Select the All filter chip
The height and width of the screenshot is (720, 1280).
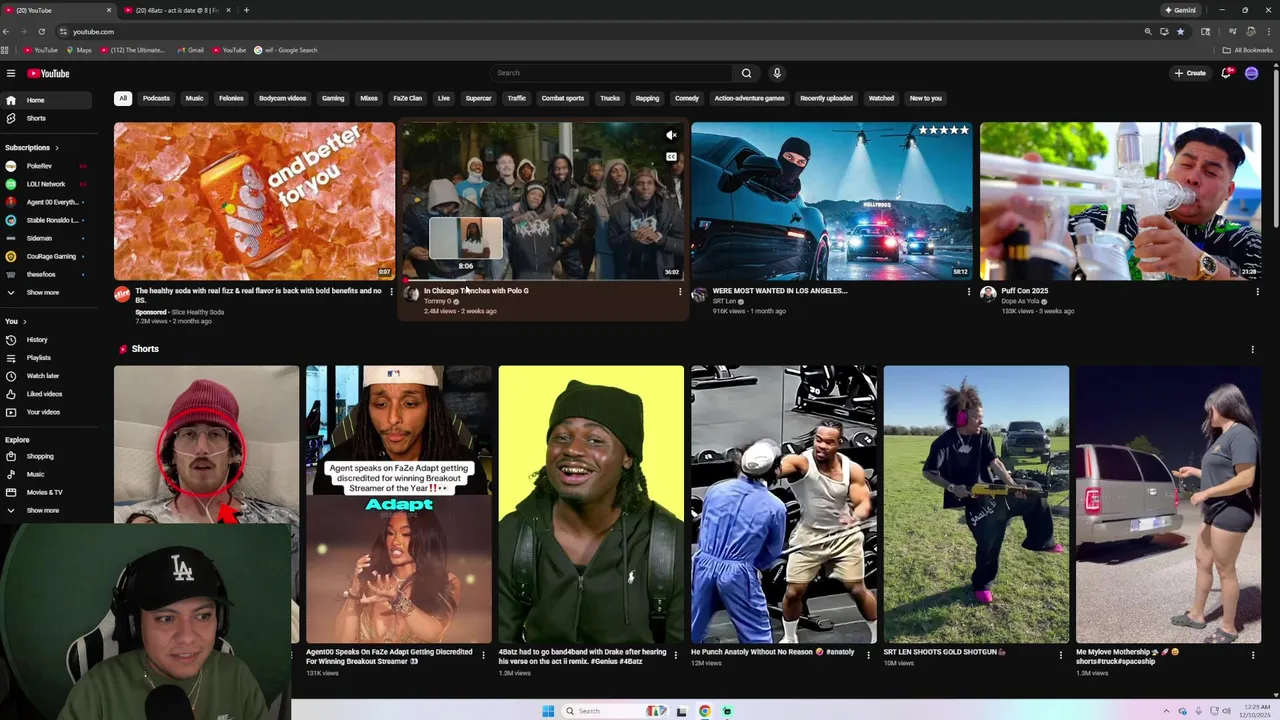click(x=123, y=98)
